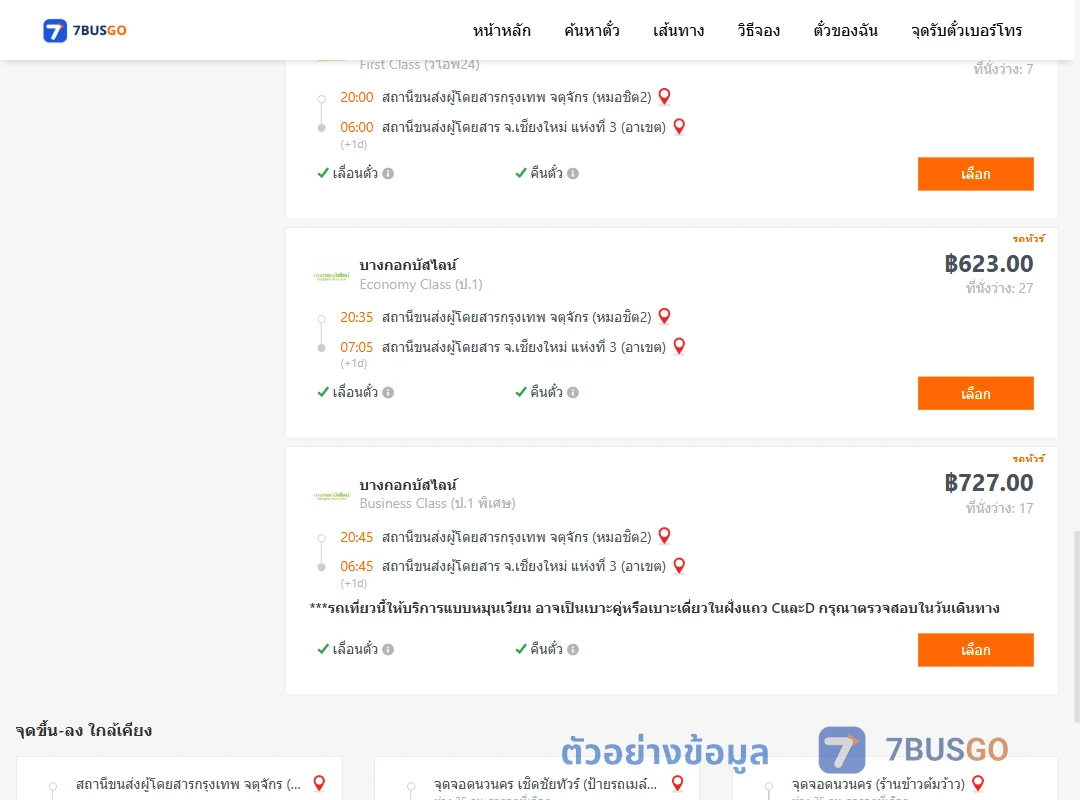Click the ฿727.00 price text
The image size is (1080, 800).
coord(988,482)
